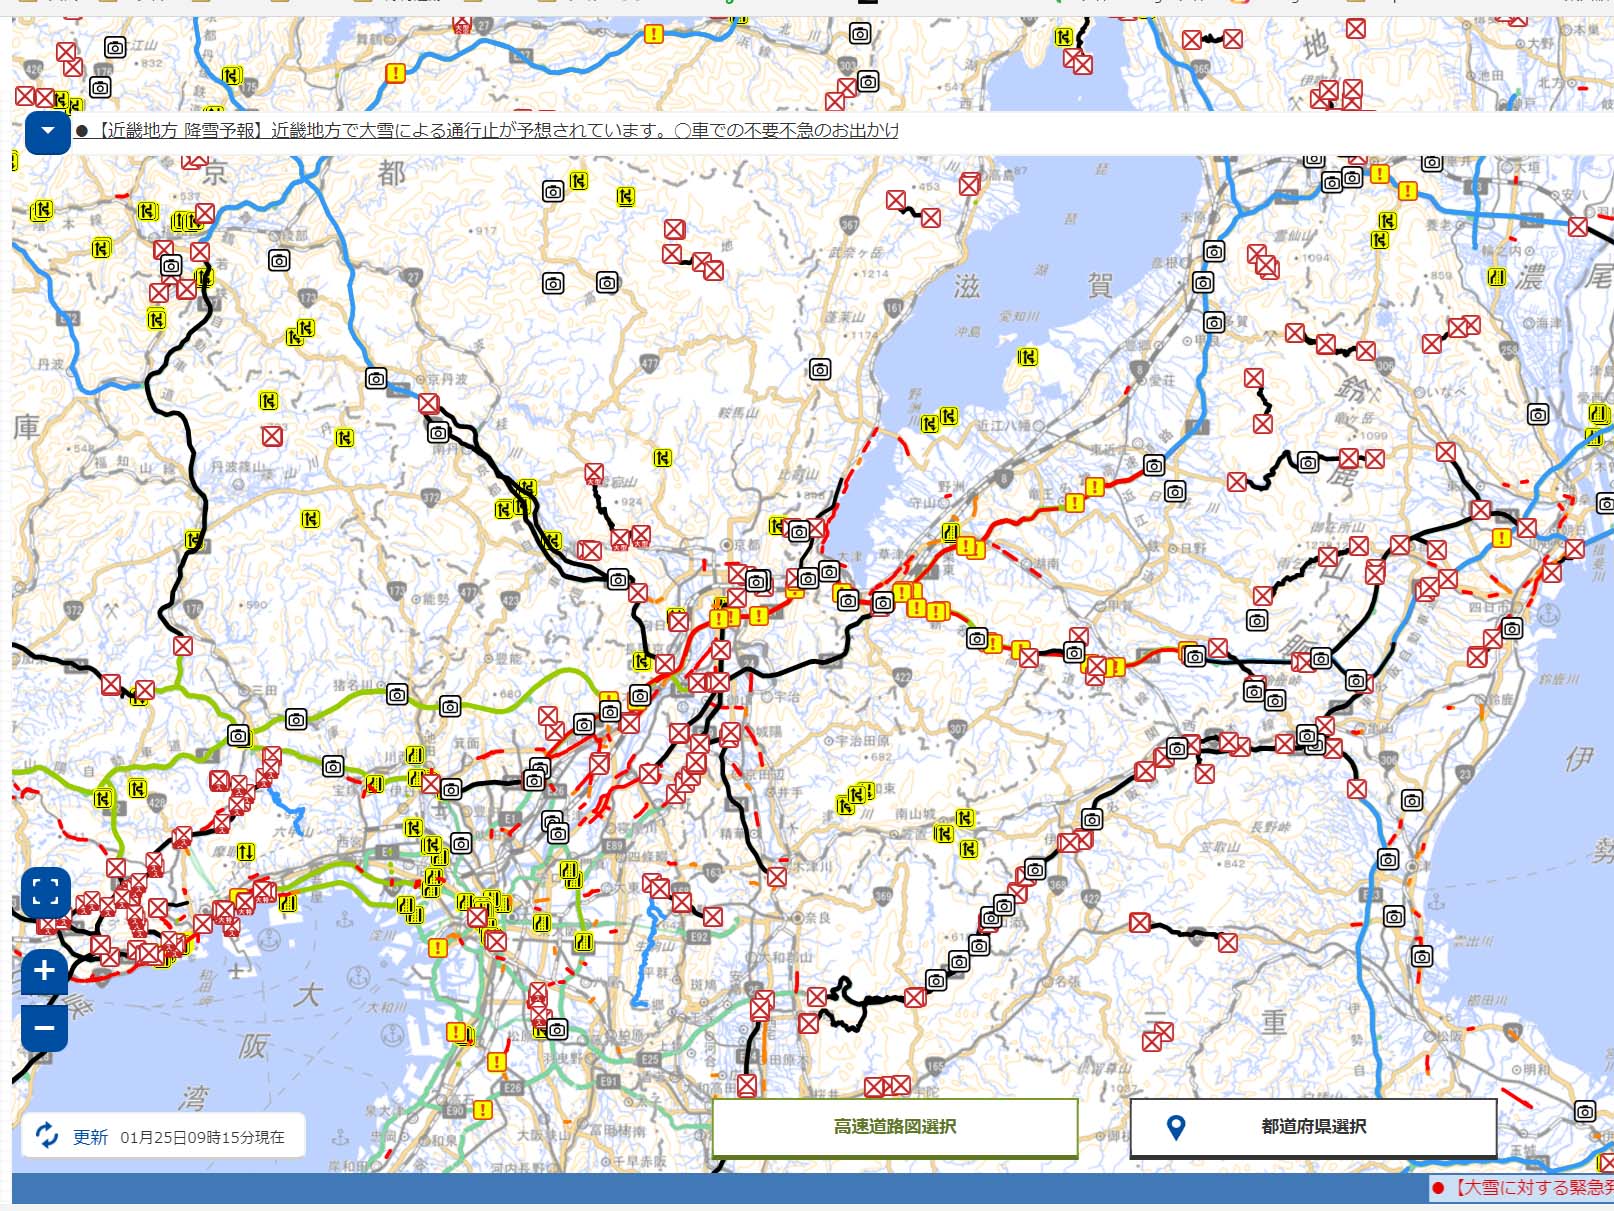Viewport: 1614px width, 1211px height.
Task: Click lane restriction icon right of 南山城 label
Action: tap(965, 818)
